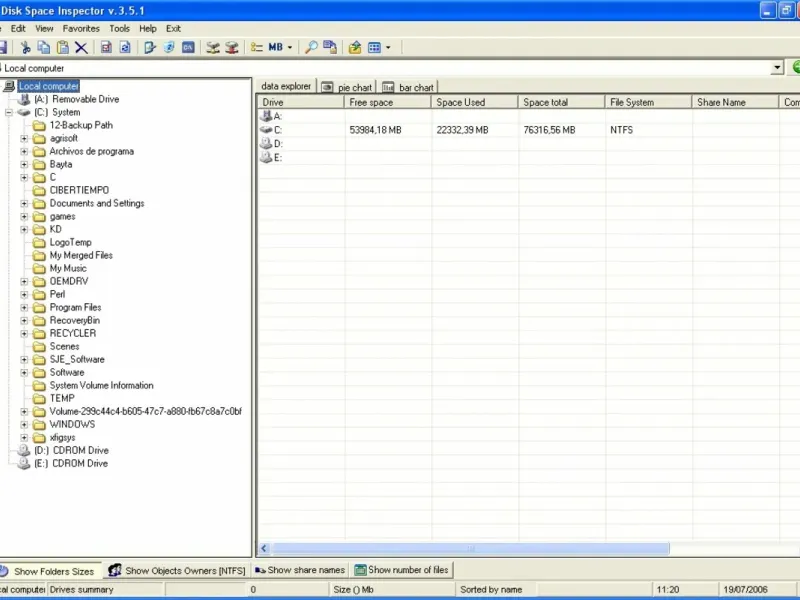Expand the Program Files folder node
The width and height of the screenshot is (800, 600).
(x=24, y=308)
